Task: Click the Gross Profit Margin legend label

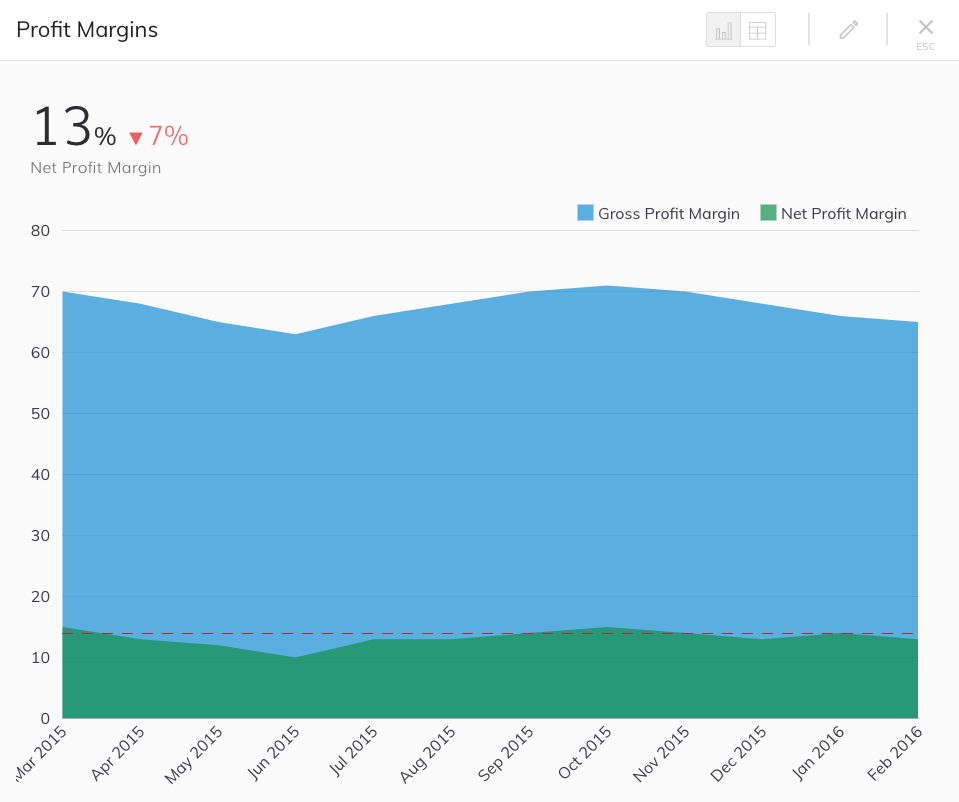Action: 668,213
